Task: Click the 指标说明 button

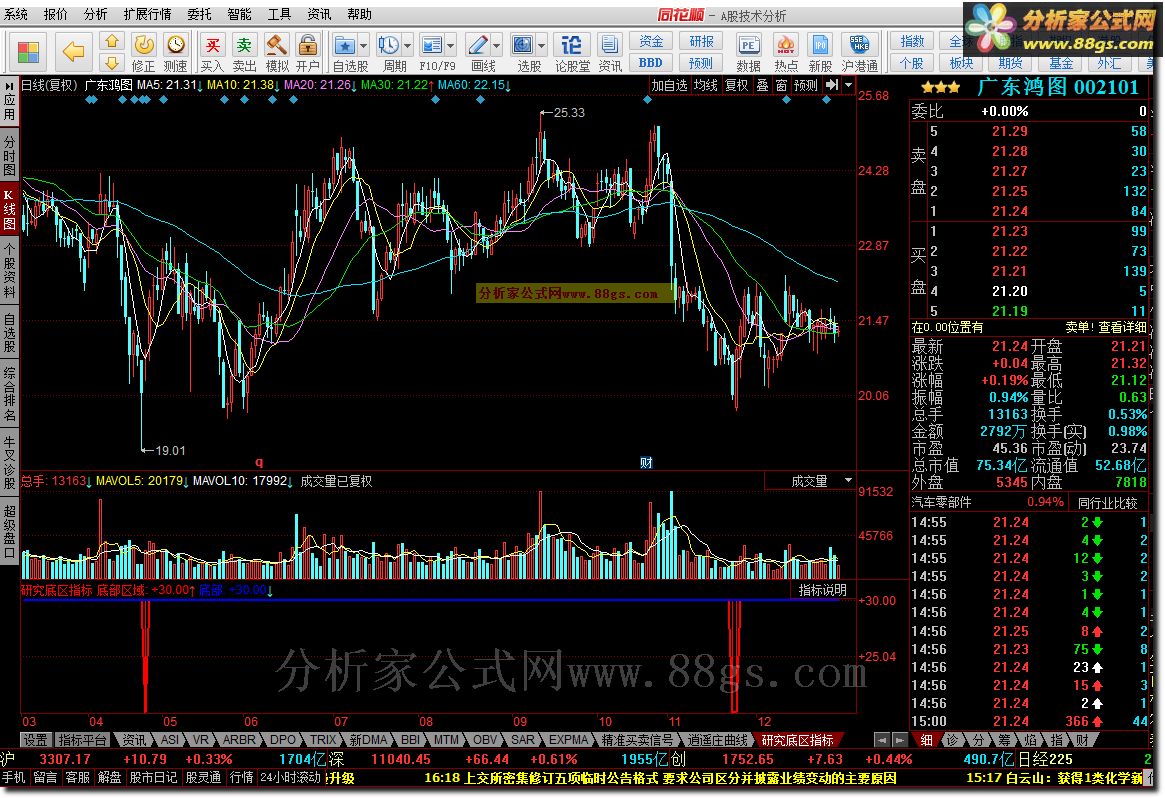Action: click(822, 590)
